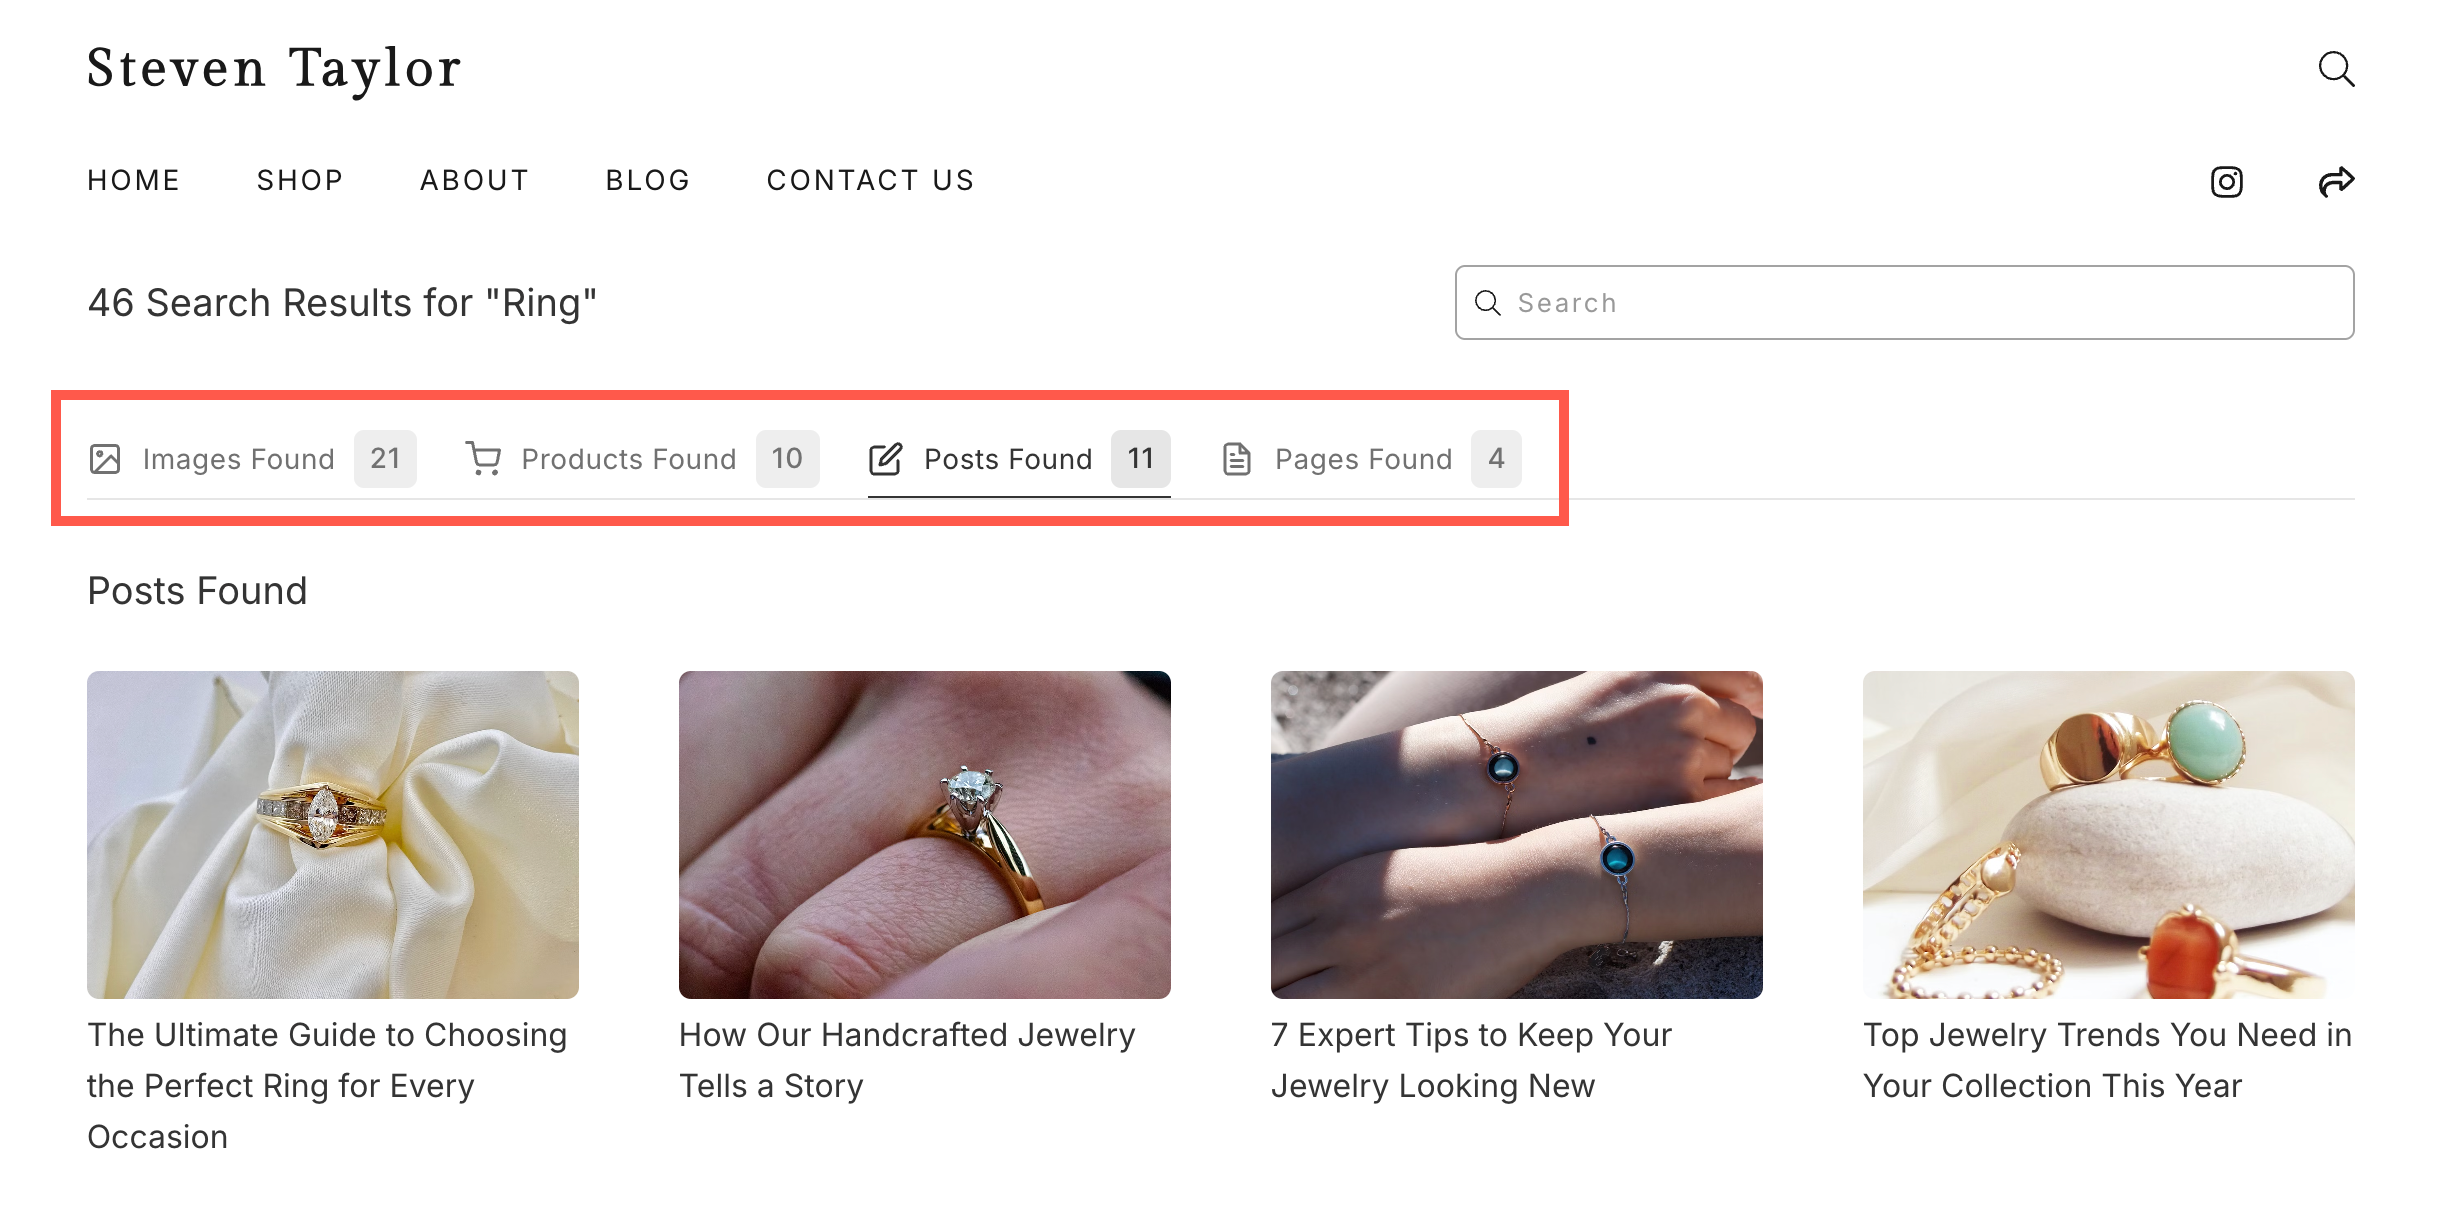
Task: Focus the Search input field
Action: 1904,303
